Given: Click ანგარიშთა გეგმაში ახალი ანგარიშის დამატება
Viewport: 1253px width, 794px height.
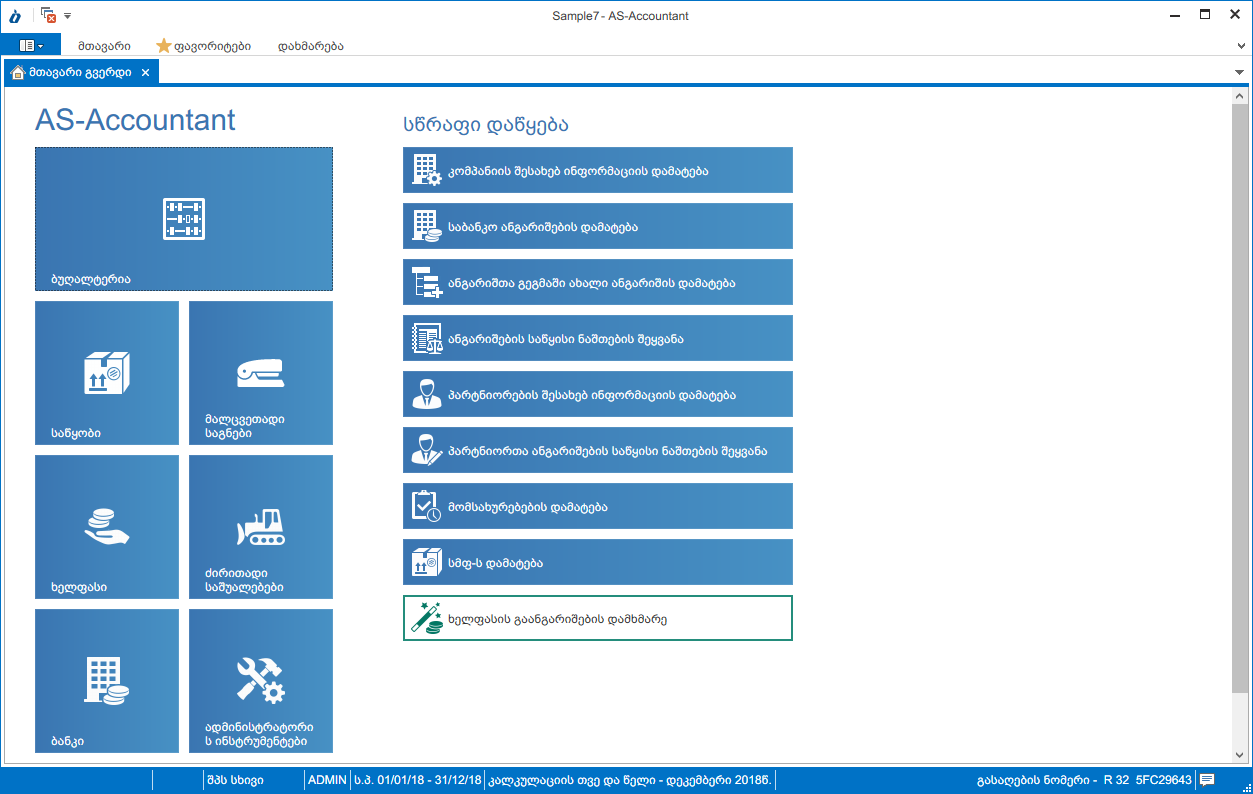Looking at the screenshot, I should click(x=598, y=282).
